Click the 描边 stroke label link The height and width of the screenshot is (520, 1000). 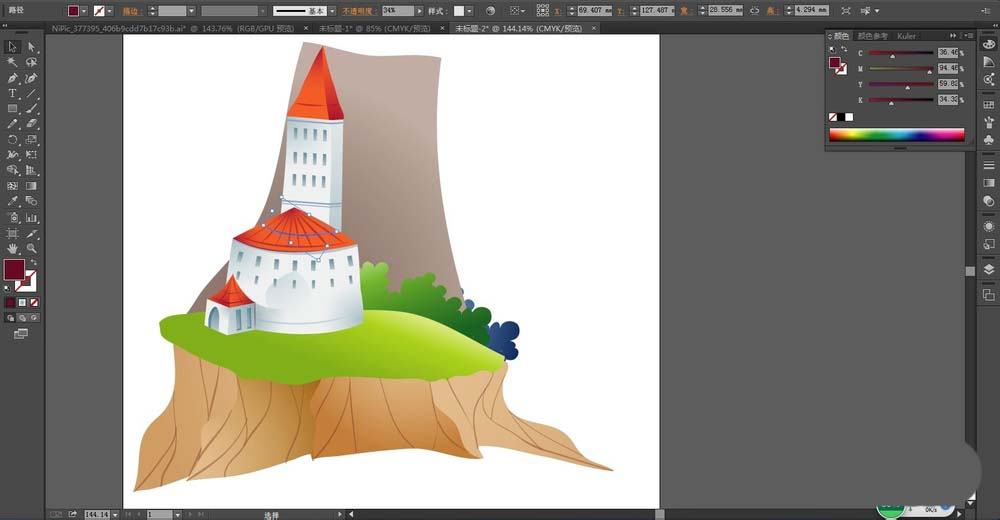tap(130, 10)
